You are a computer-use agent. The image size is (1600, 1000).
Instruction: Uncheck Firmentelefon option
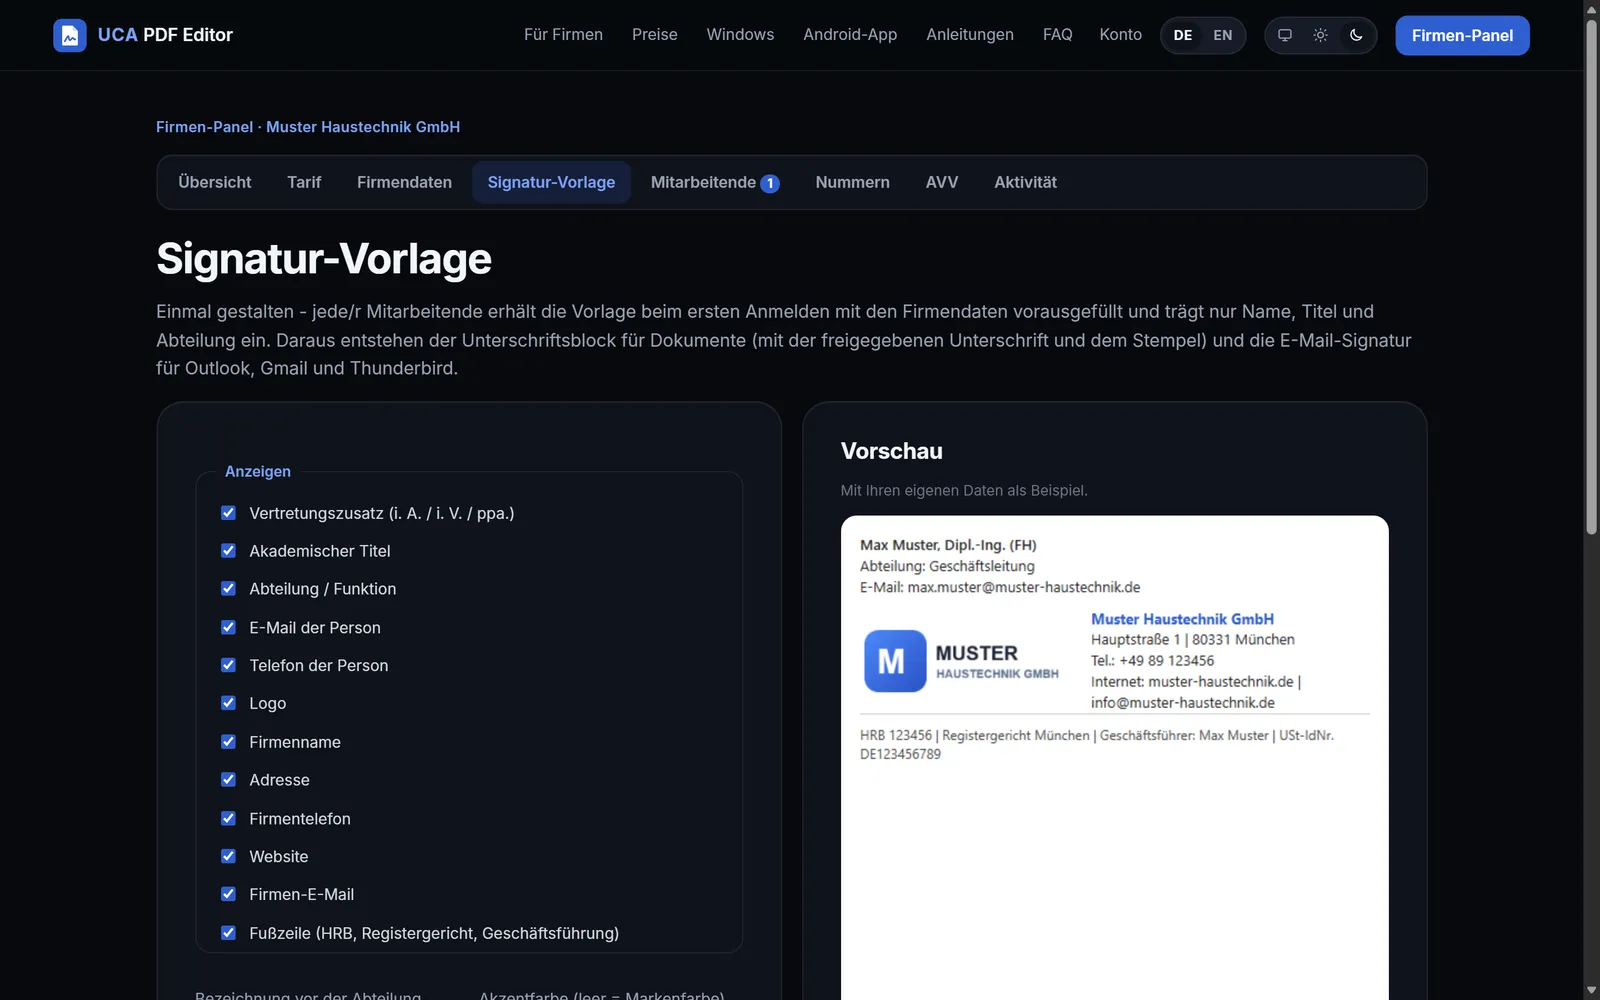click(228, 818)
